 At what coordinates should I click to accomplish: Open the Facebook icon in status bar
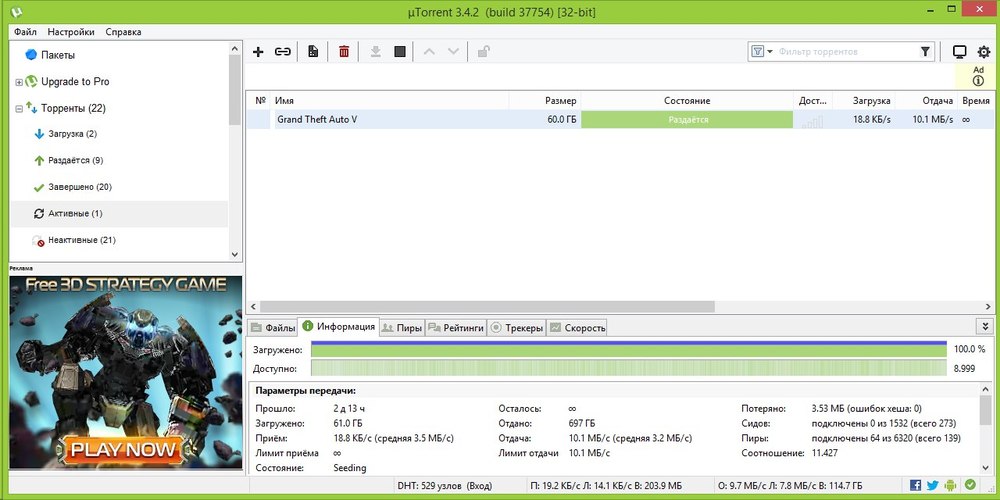pyautogui.click(x=916, y=485)
